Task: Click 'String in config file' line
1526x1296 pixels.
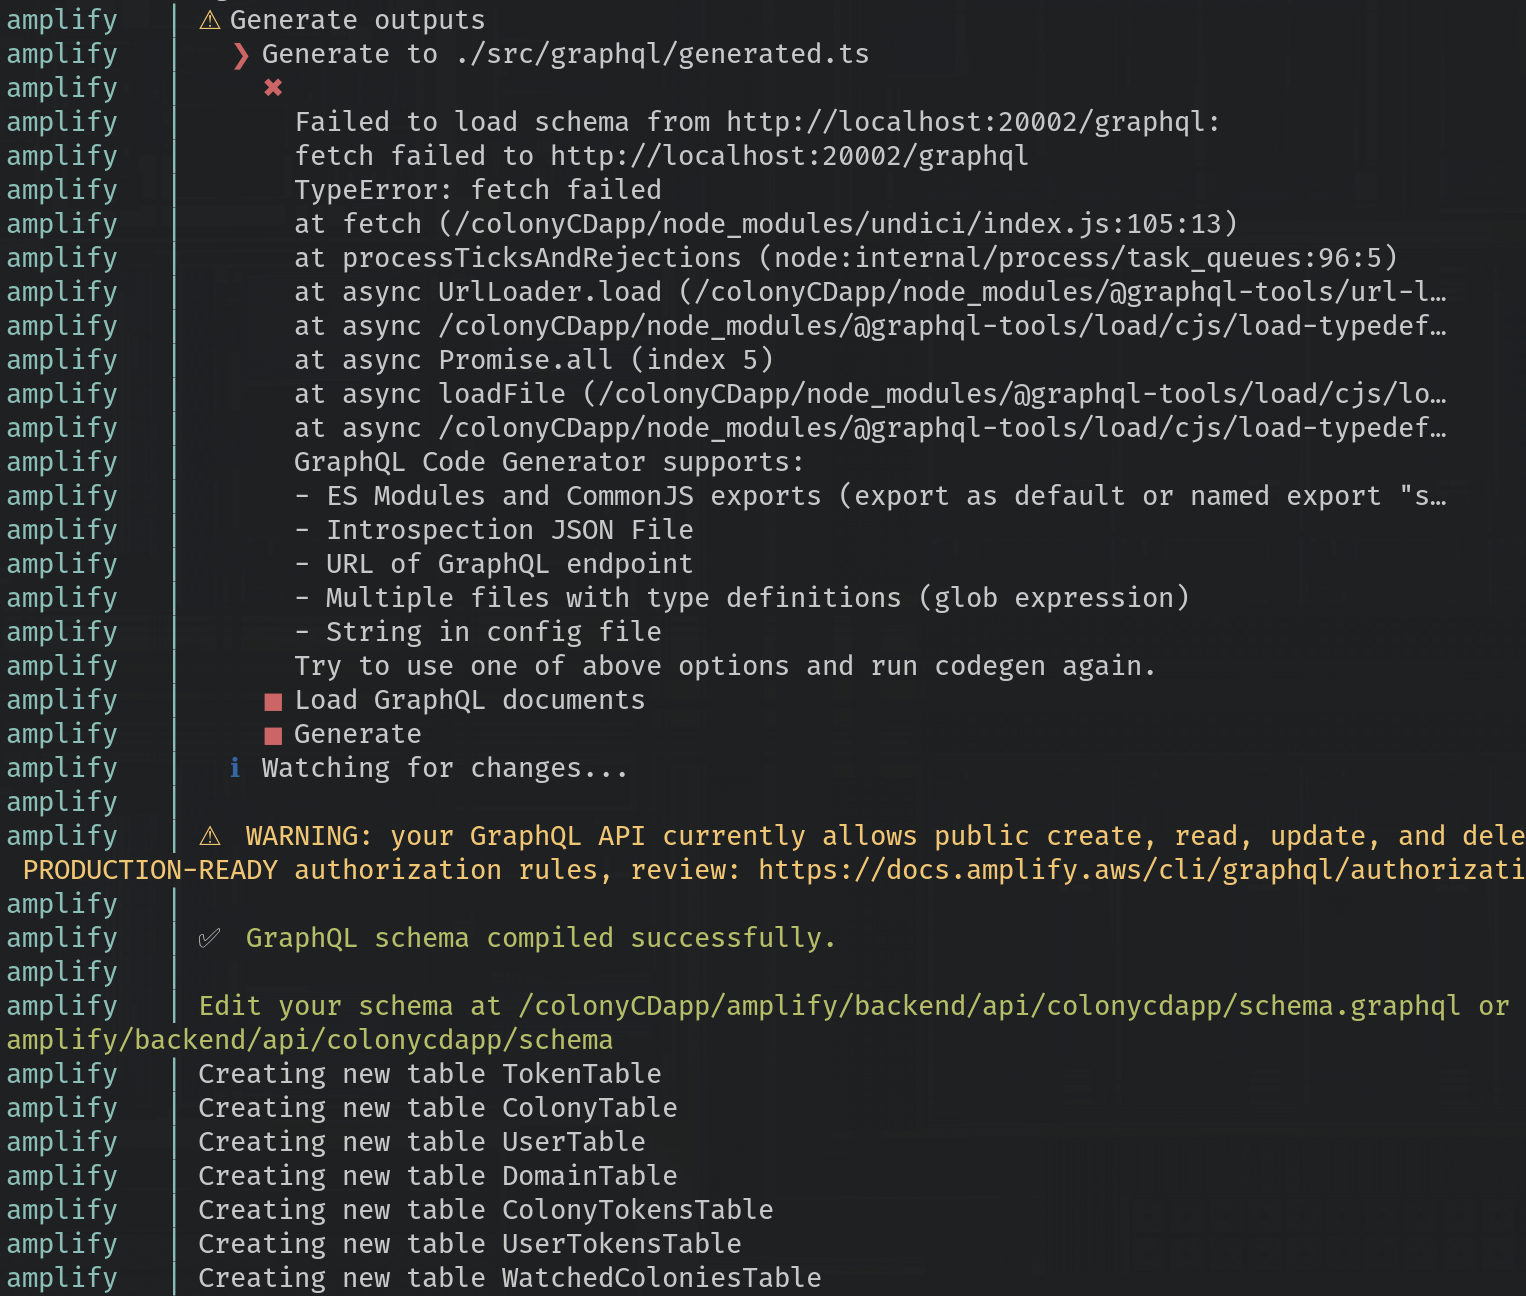Action: click(478, 632)
